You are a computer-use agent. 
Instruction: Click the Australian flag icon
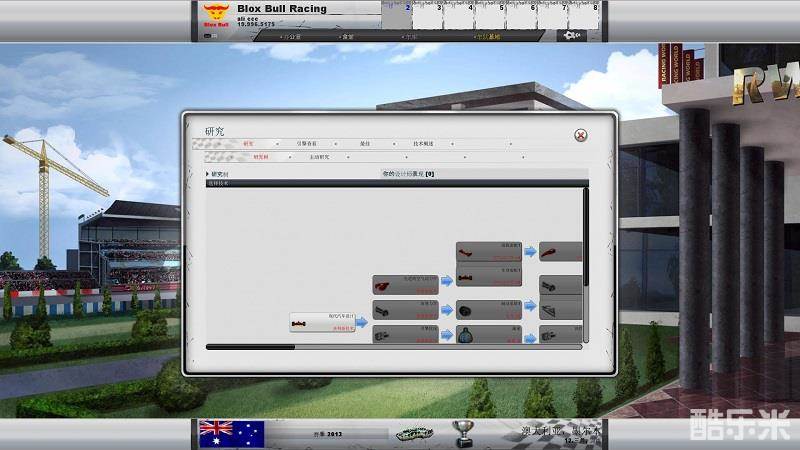tap(231, 433)
